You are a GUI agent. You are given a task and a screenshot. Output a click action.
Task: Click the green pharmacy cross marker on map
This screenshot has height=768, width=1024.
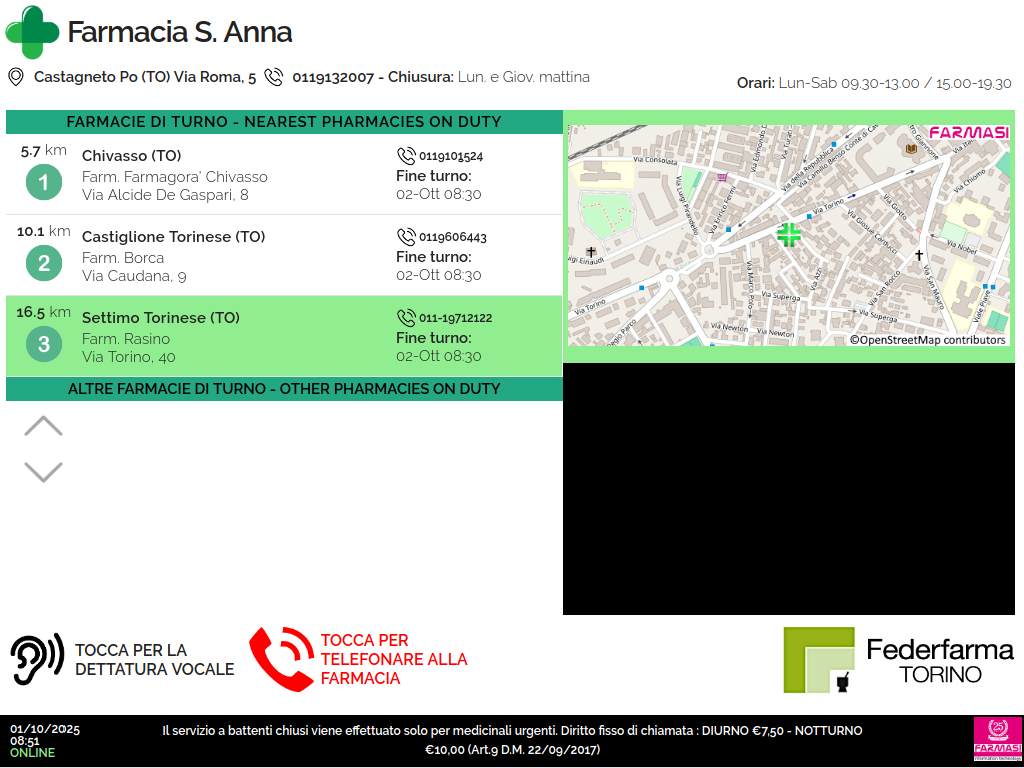pyautogui.click(x=789, y=235)
